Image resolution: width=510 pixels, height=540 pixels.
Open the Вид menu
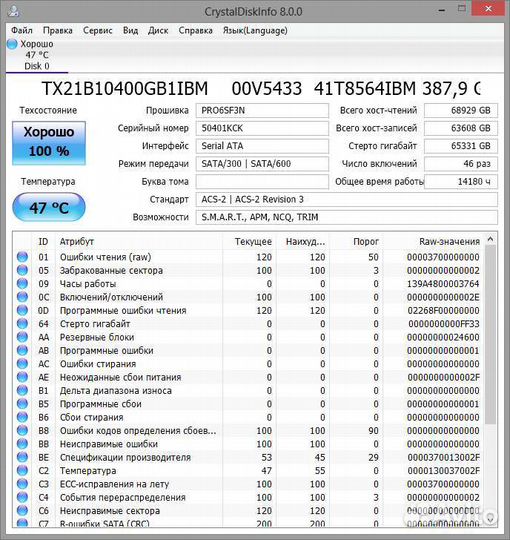(131, 30)
